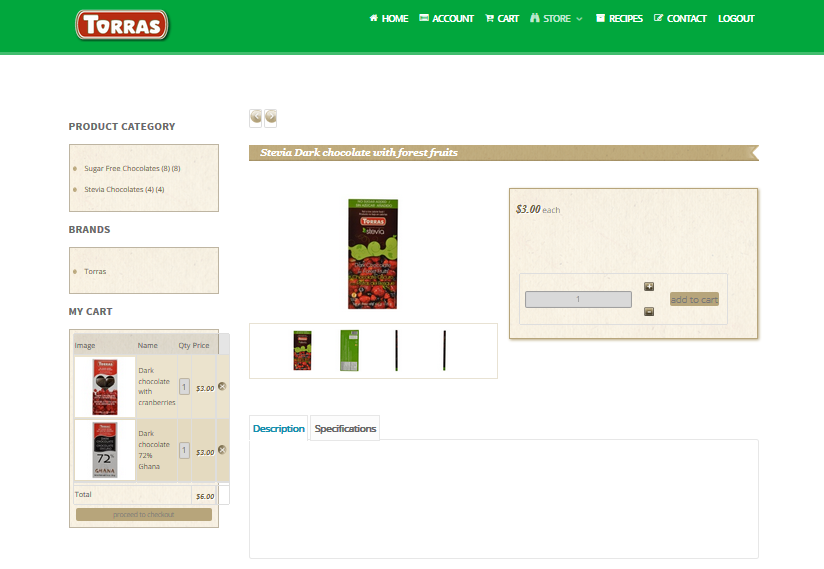This screenshot has width=824, height=569.
Task: Click the main product image
Action: pyautogui.click(x=373, y=254)
